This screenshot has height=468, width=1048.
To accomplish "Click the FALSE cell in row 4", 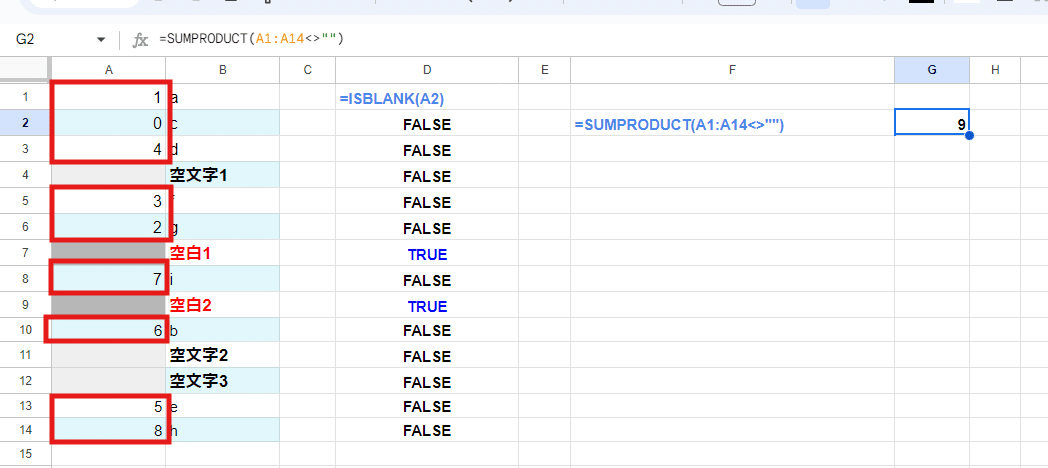I will coord(427,177).
